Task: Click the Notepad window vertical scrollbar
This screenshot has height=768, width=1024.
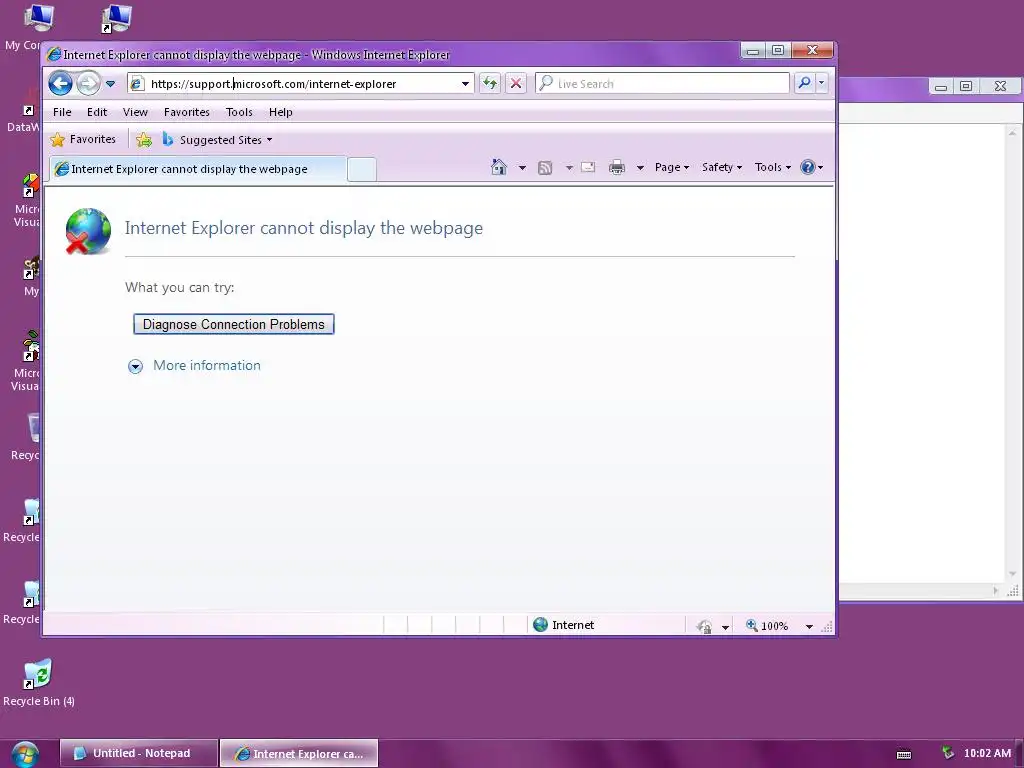Action: (1012, 353)
